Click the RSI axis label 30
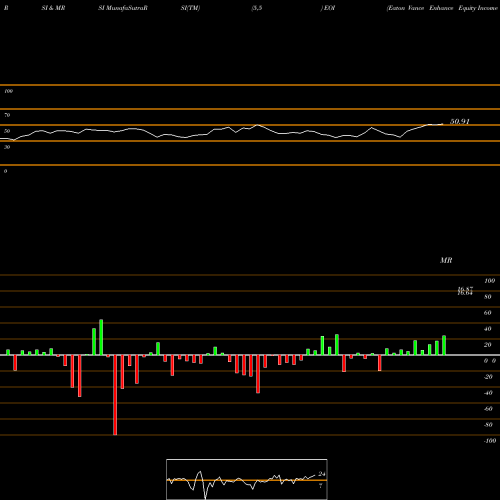The width and height of the screenshot is (500, 500). (x=7, y=147)
